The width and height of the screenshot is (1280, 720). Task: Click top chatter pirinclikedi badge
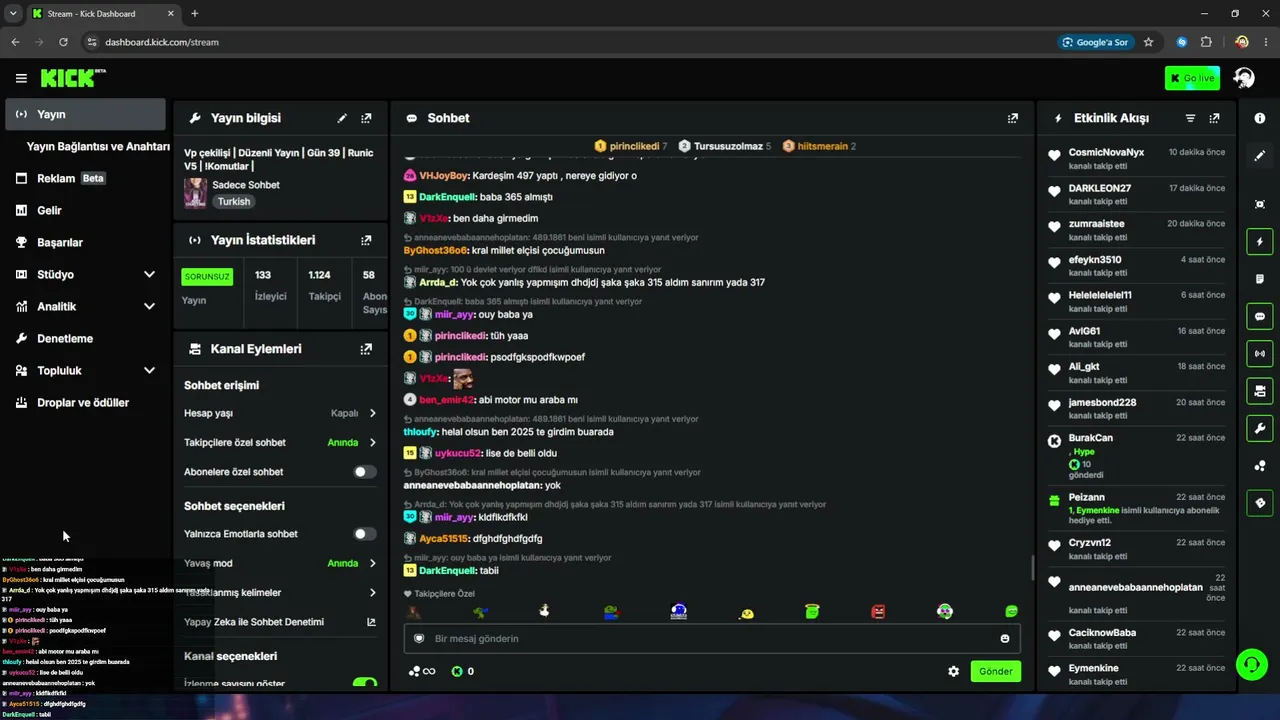coord(630,146)
